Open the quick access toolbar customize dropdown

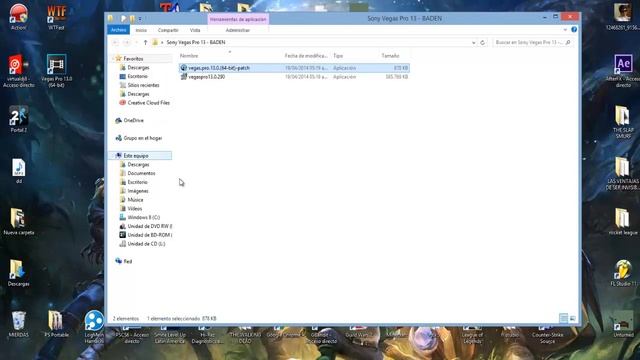pyautogui.click(x=140, y=19)
